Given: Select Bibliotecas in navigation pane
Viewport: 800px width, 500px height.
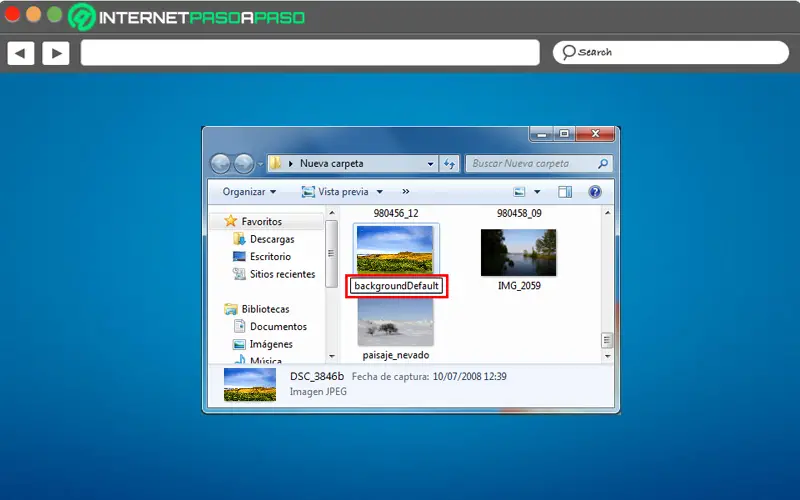Looking at the screenshot, I should [x=265, y=309].
